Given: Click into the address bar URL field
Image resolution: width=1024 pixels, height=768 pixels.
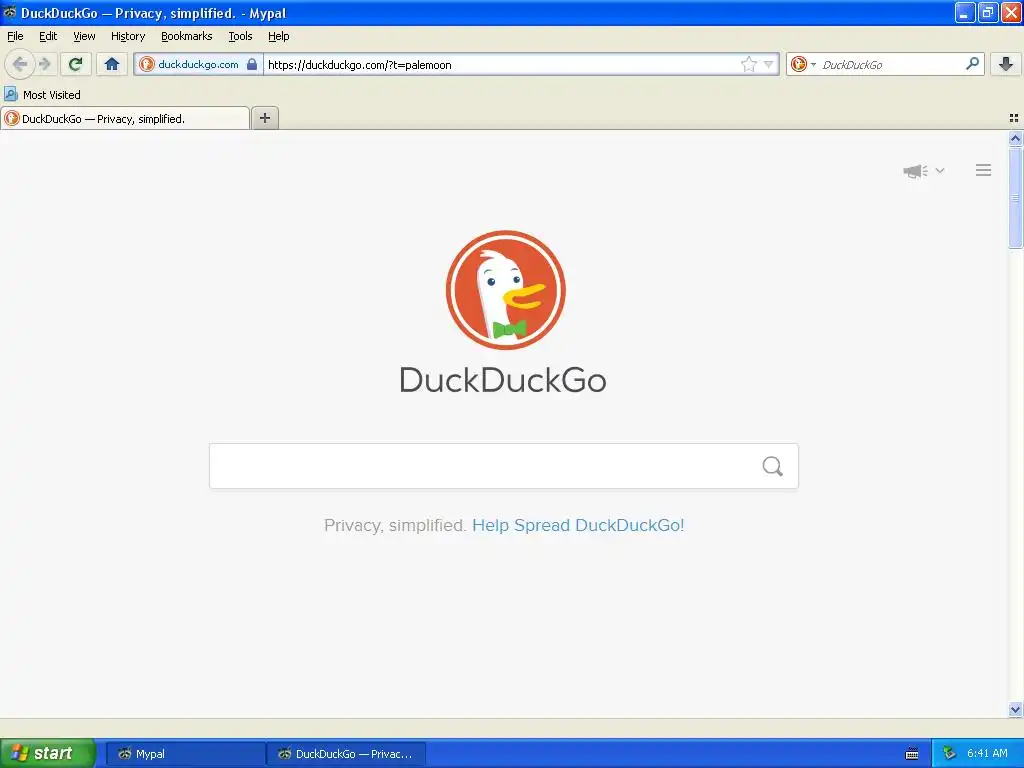Looking at the screenshot, I should click(x=503, y=64).
